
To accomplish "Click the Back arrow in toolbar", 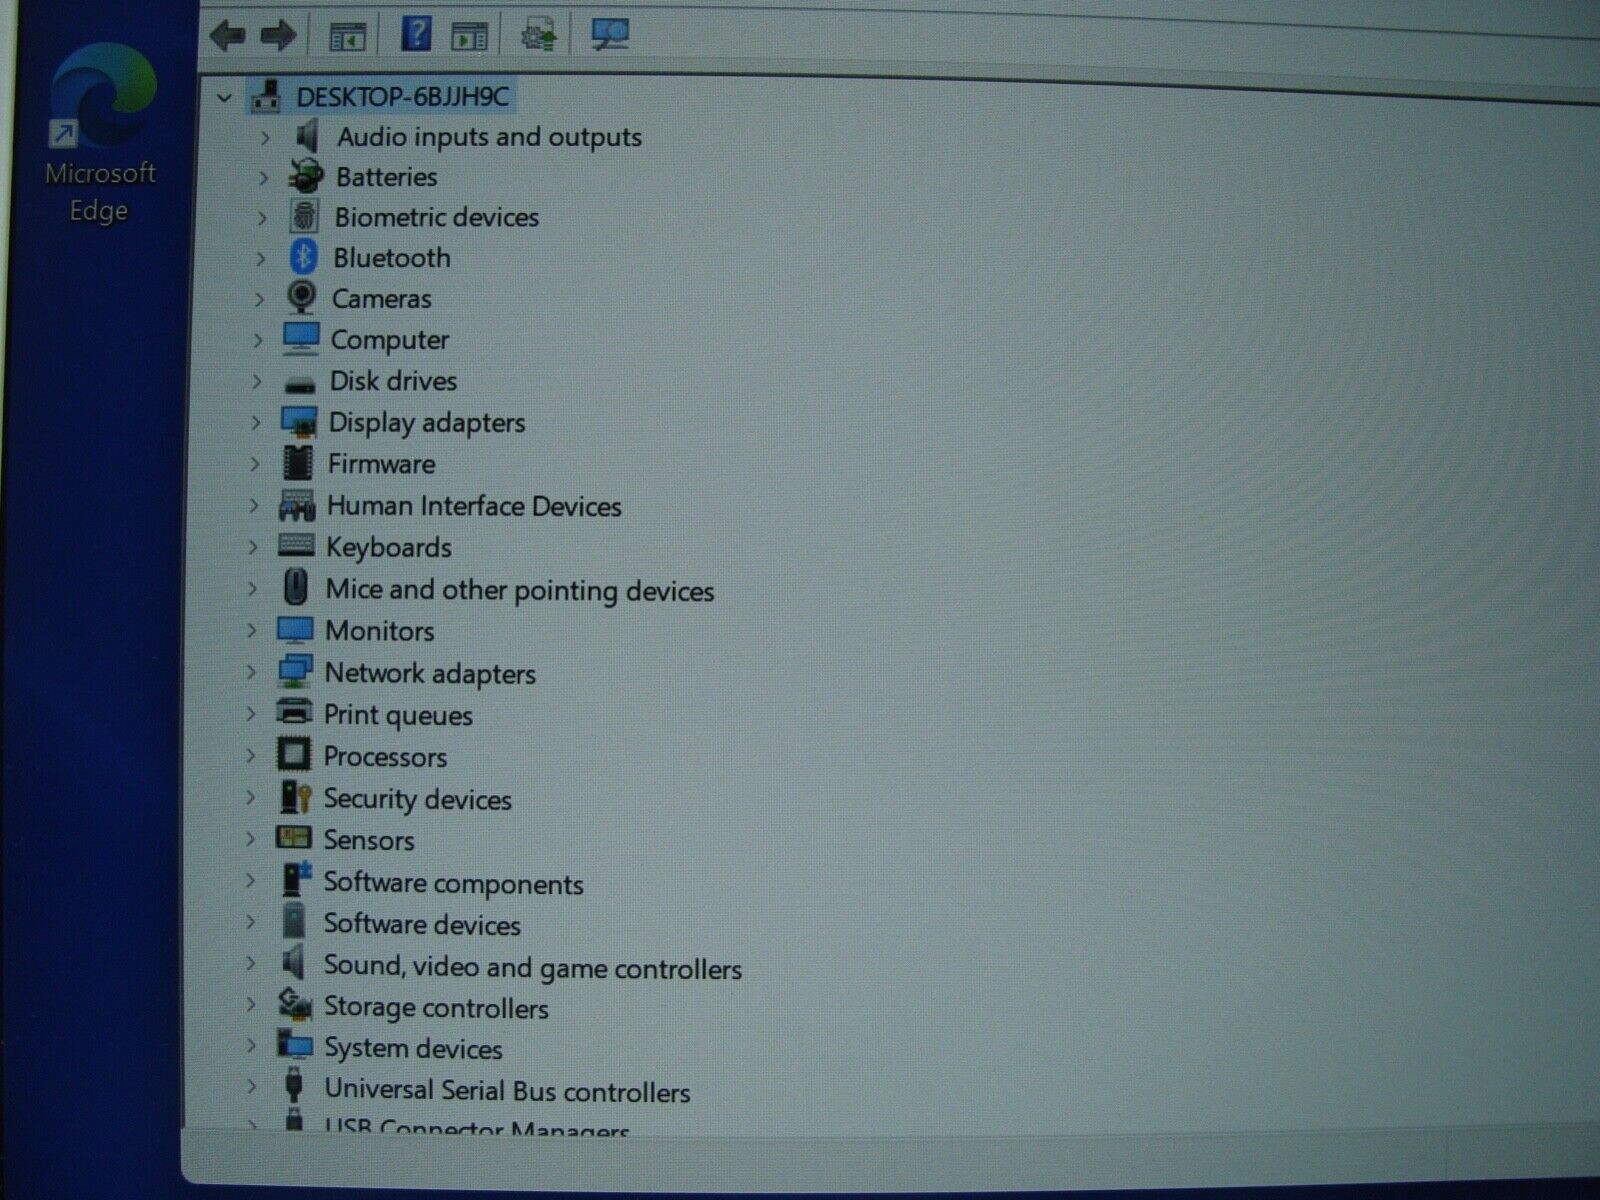I will (228, 36).
